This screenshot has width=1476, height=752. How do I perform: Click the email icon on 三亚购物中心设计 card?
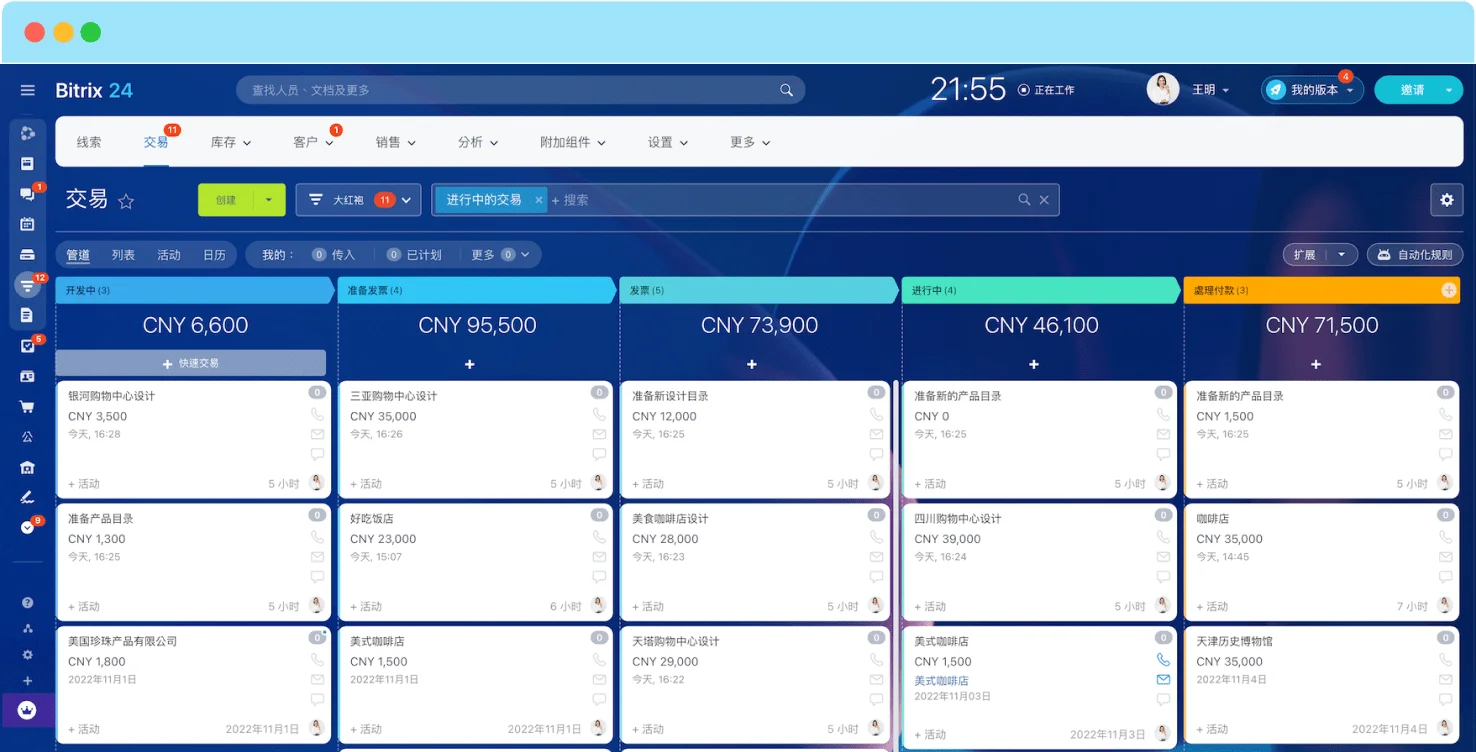point(599,434)
